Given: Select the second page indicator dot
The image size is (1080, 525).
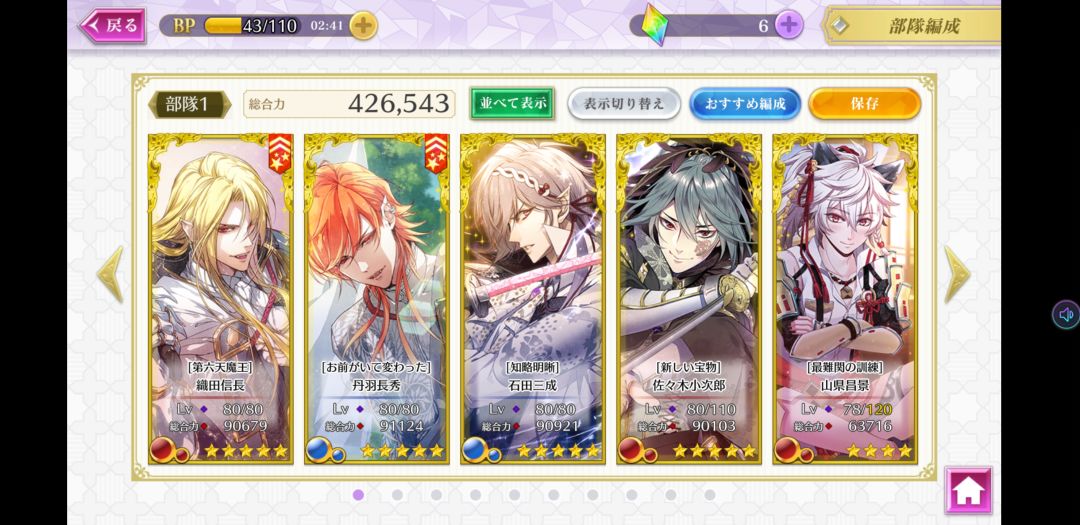Looking at the screenshot, I should coord(397,495).
